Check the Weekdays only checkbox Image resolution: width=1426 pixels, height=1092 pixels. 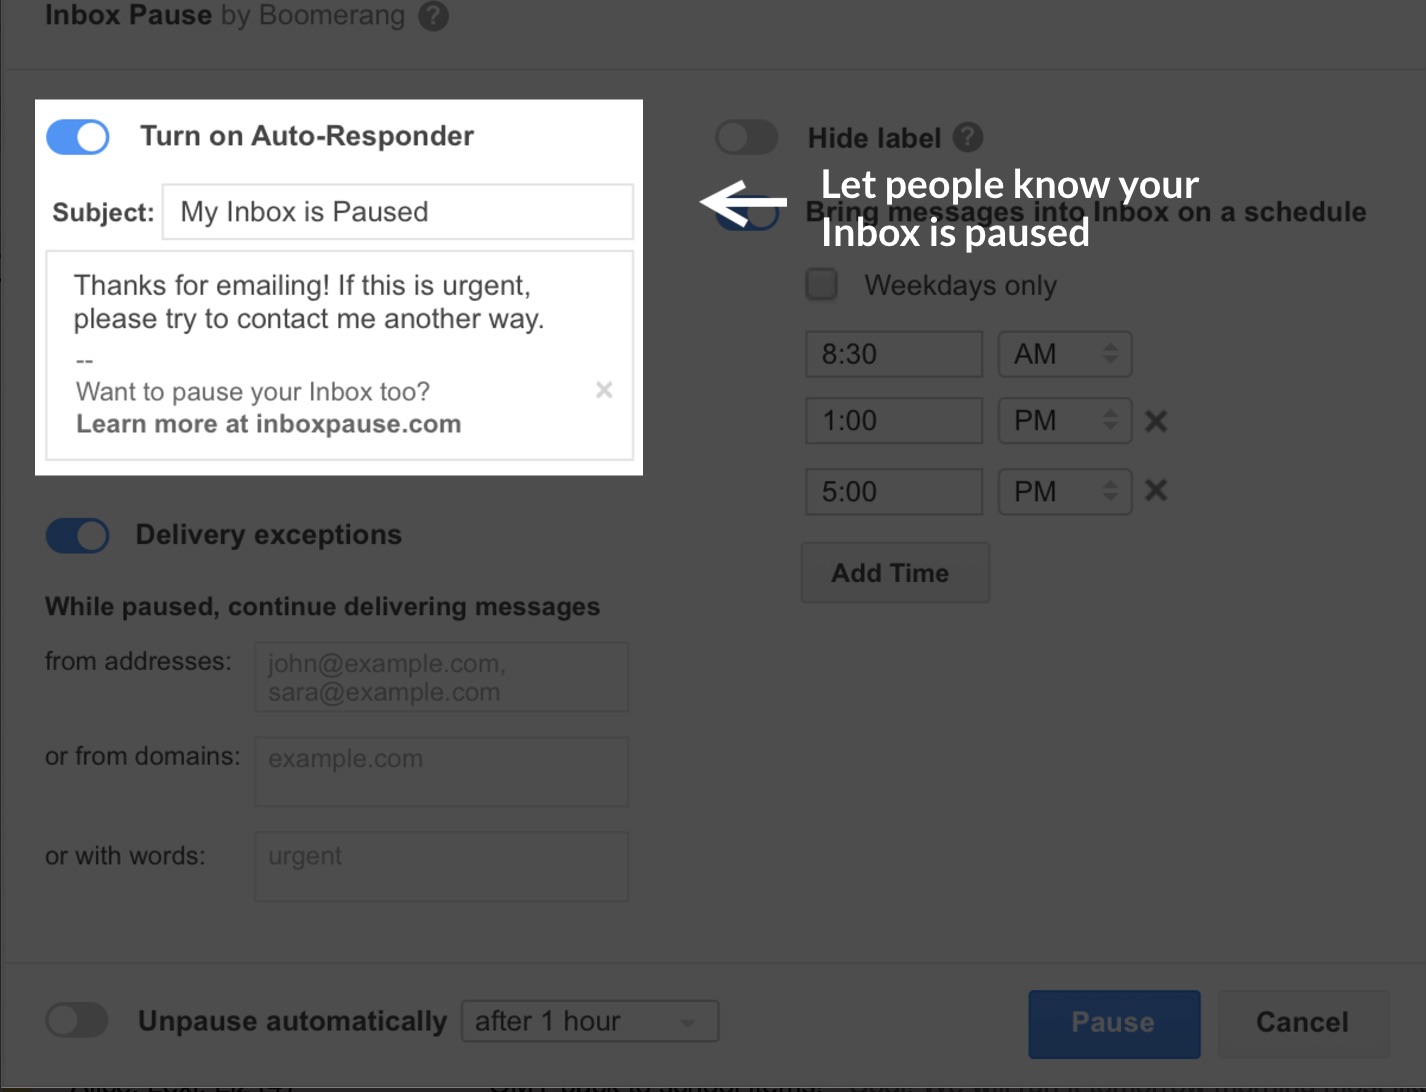tap(822, 285)
